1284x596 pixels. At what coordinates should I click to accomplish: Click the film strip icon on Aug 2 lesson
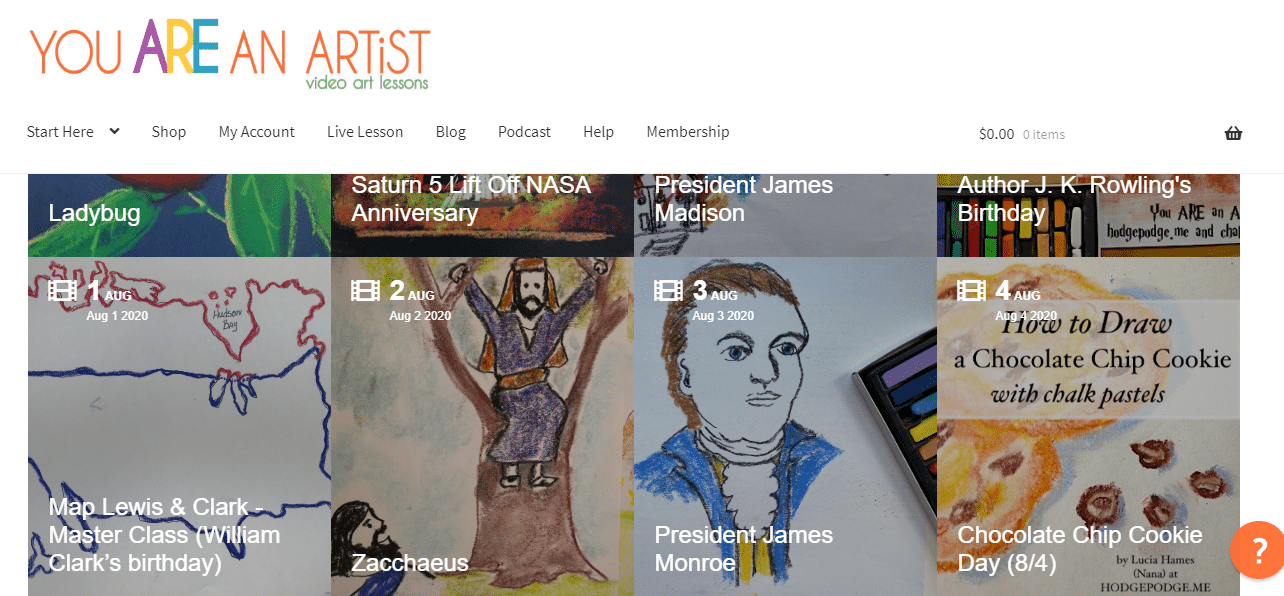pyautogui.click(x=365, y=291)
